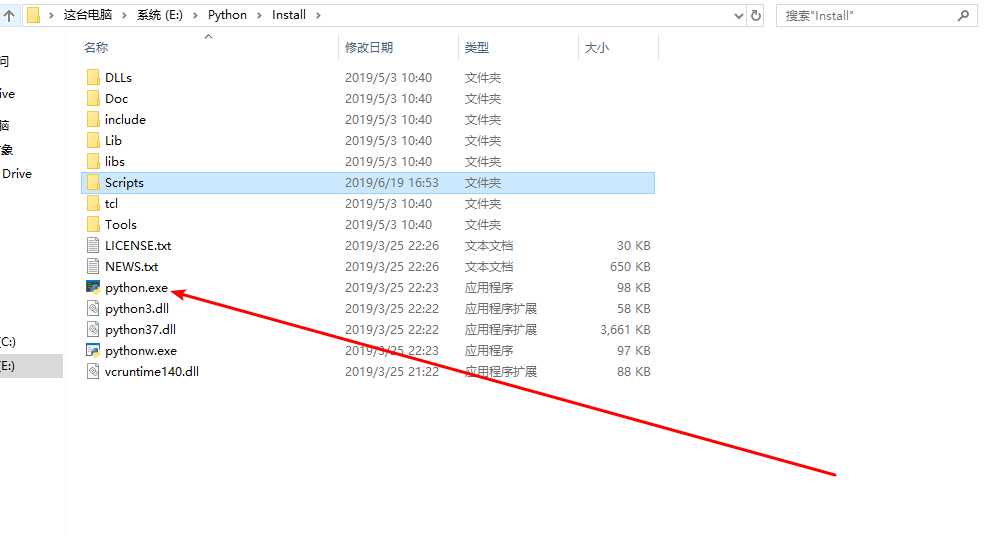990x536 pixels.
Task: Click the up-one-level arrow button
Action: (9, 16)
